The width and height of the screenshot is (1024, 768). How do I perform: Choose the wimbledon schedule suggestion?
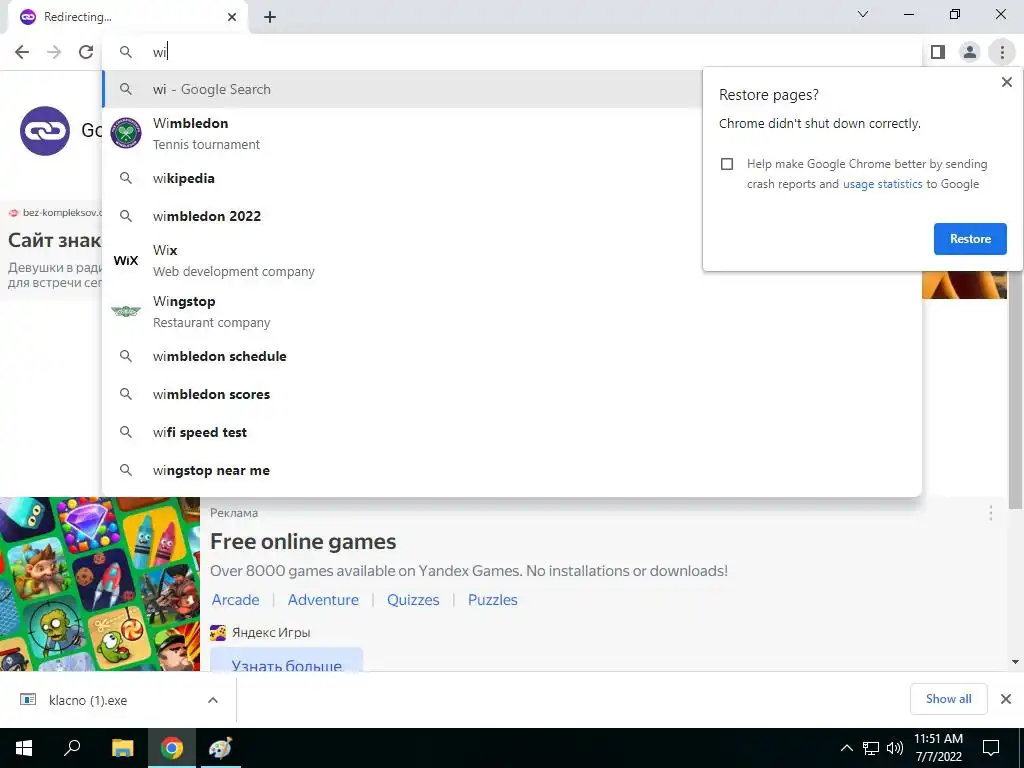pyautogui.click(x=512, y=357)
